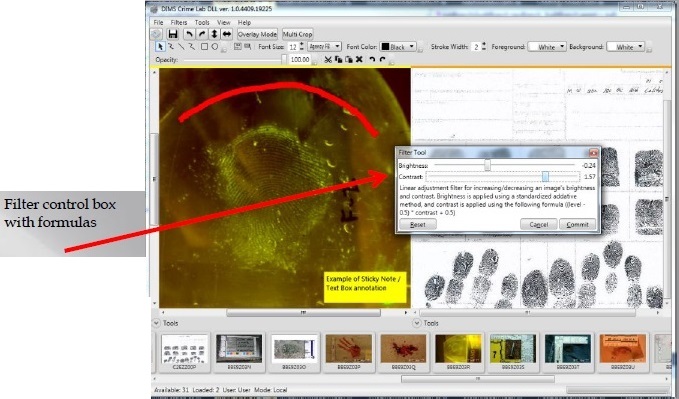Viewport: 679px width, 399px height.
Task: Click the Stroke Width stepper arrows
Action: tap(484, 47)
